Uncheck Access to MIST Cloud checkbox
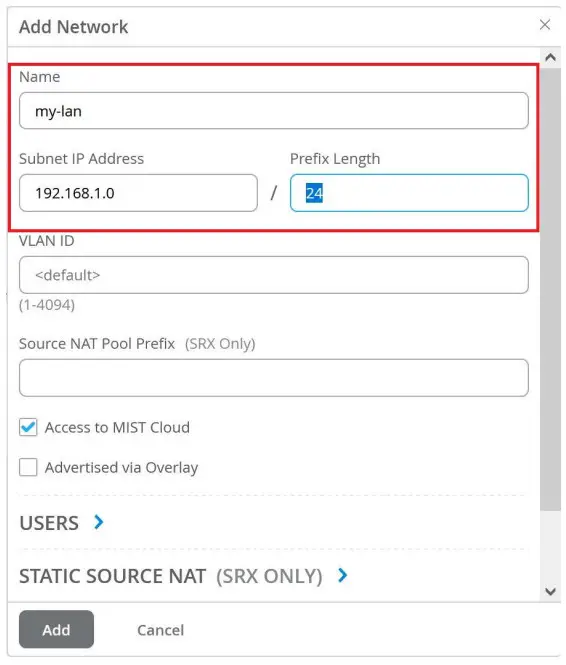This screenshot has width=566, height=665. pyautogui.click(x=28, y=427)
